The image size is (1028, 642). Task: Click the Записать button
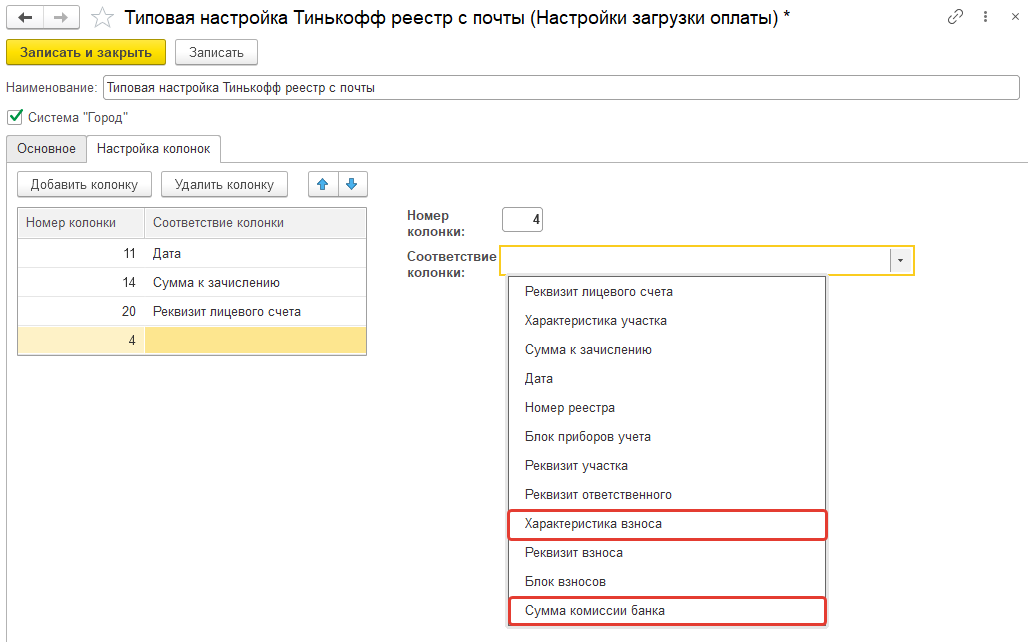point(216,52)
